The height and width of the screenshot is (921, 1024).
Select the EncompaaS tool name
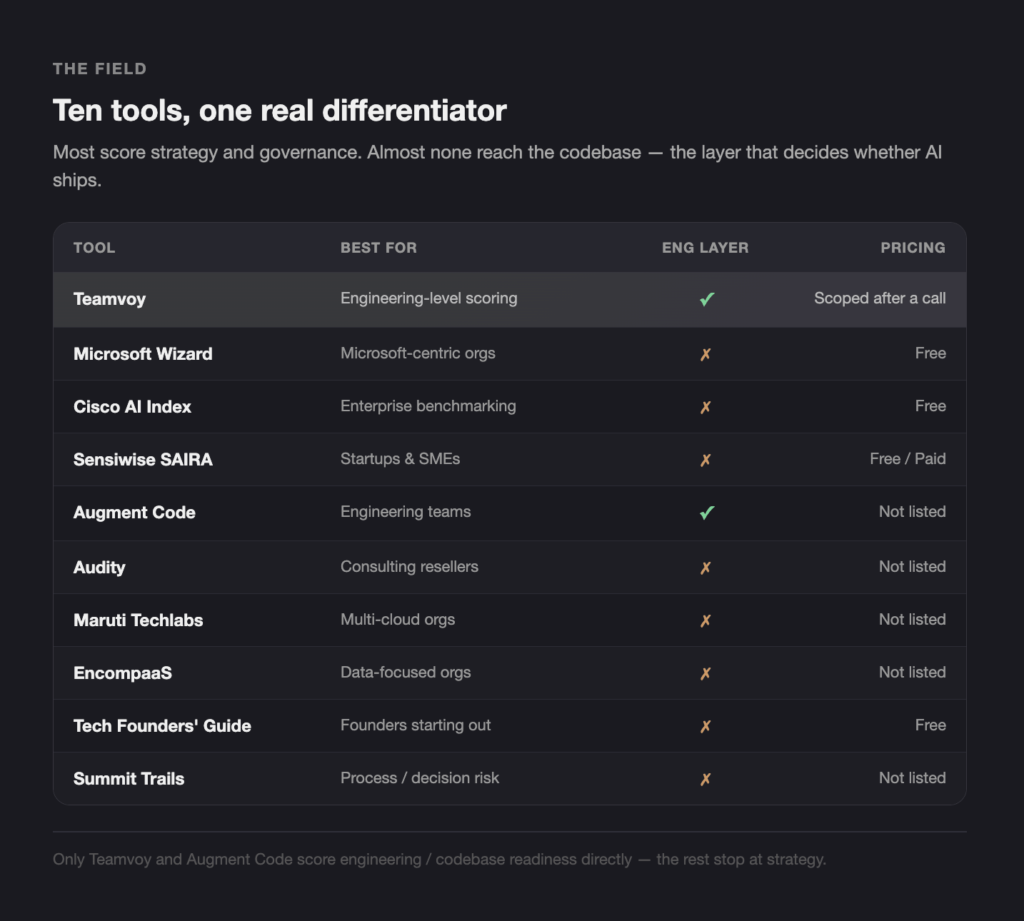click(122, 673)
